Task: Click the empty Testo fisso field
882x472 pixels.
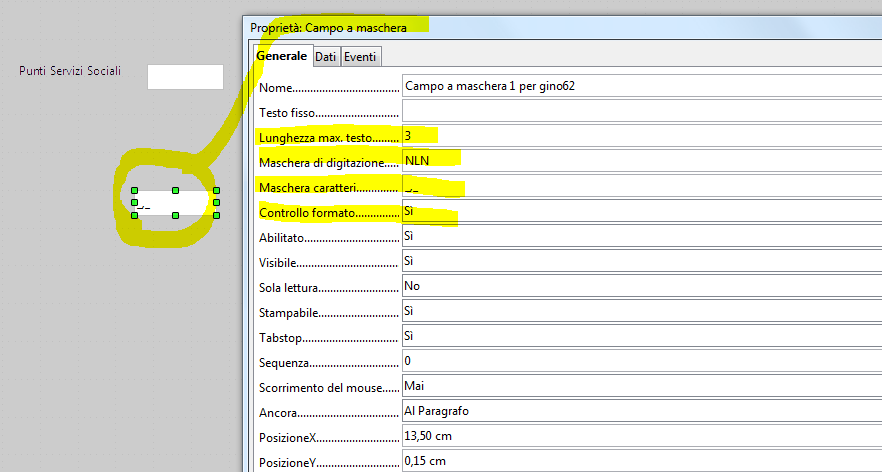Action: [x=640, y=111]
